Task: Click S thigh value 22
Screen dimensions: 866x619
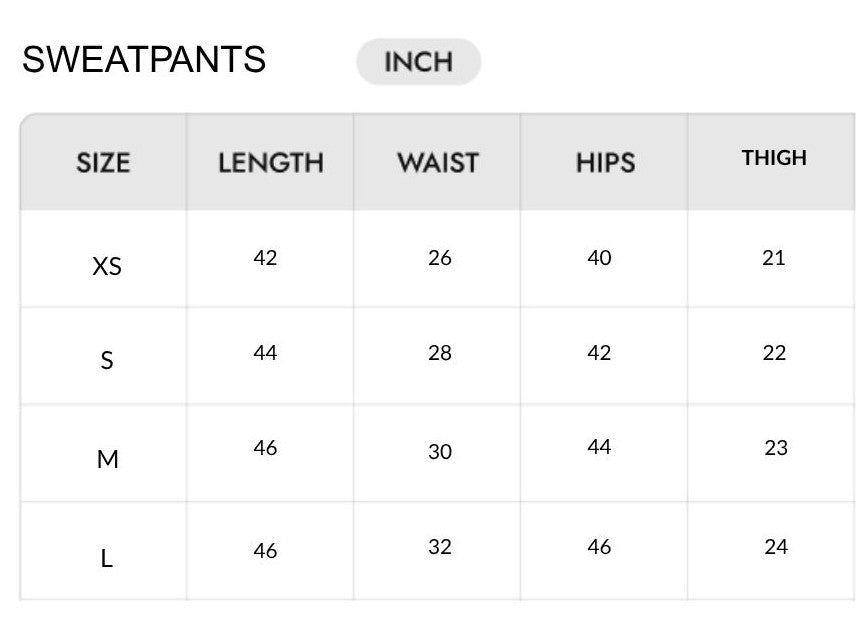Action: click(x=774, y=353)
